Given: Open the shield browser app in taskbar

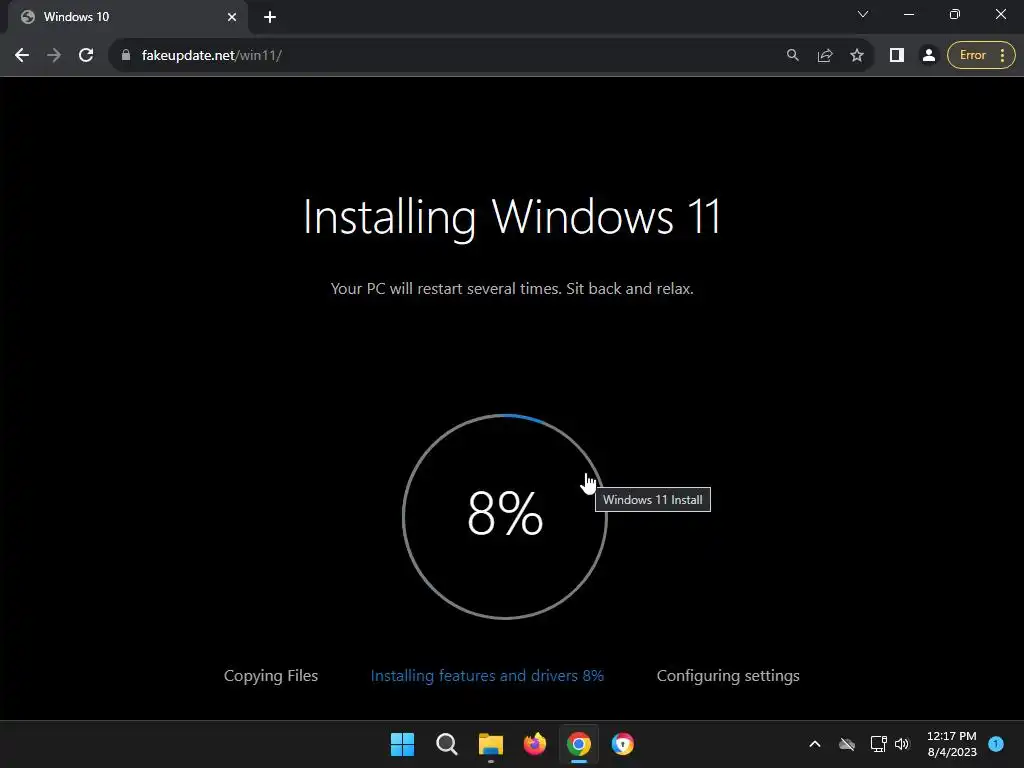Looking at the screenshot, I should [622, 744].
